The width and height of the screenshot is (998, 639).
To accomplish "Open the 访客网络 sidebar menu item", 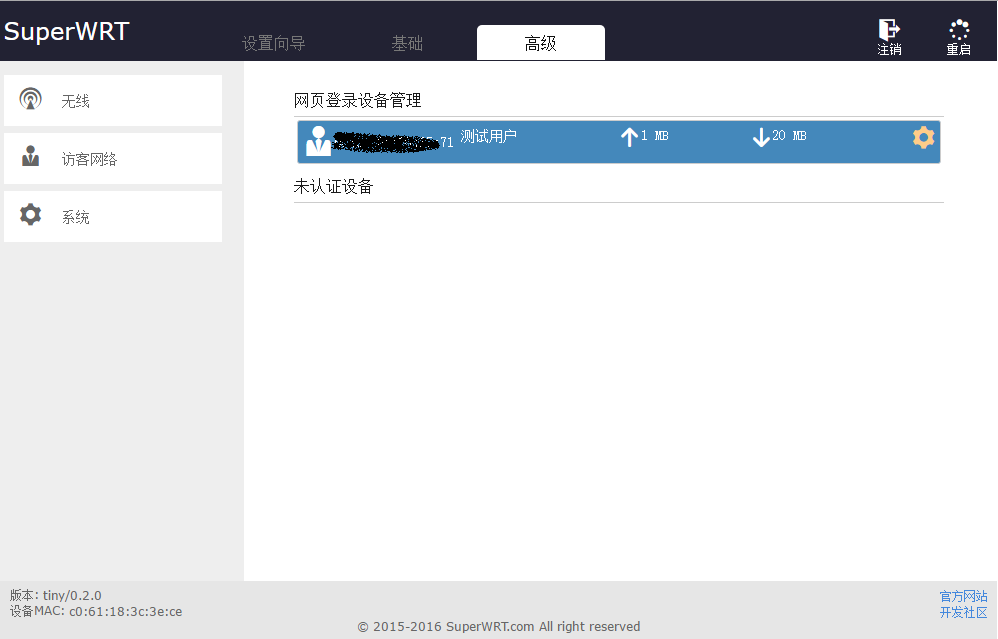I will [113, 158].
